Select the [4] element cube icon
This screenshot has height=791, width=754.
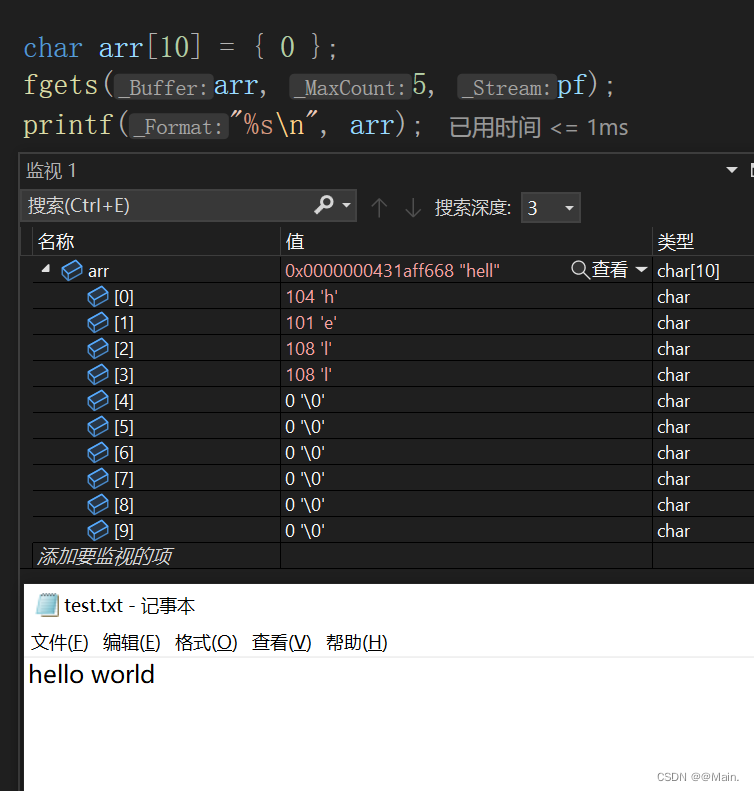tap(97, 401)
